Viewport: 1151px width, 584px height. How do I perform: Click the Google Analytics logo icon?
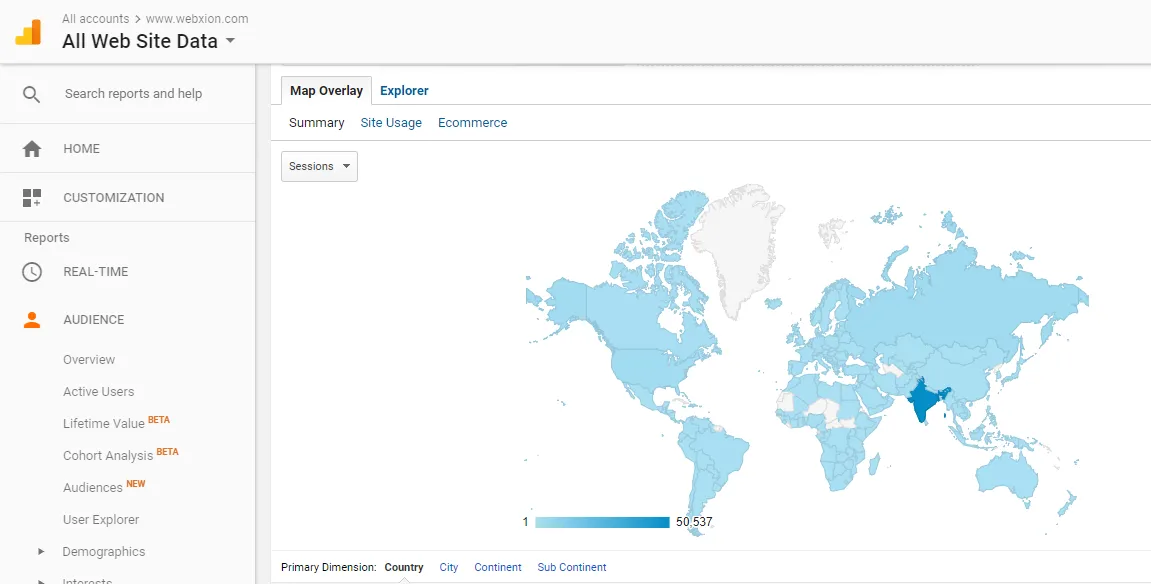(x=28, y=32)
